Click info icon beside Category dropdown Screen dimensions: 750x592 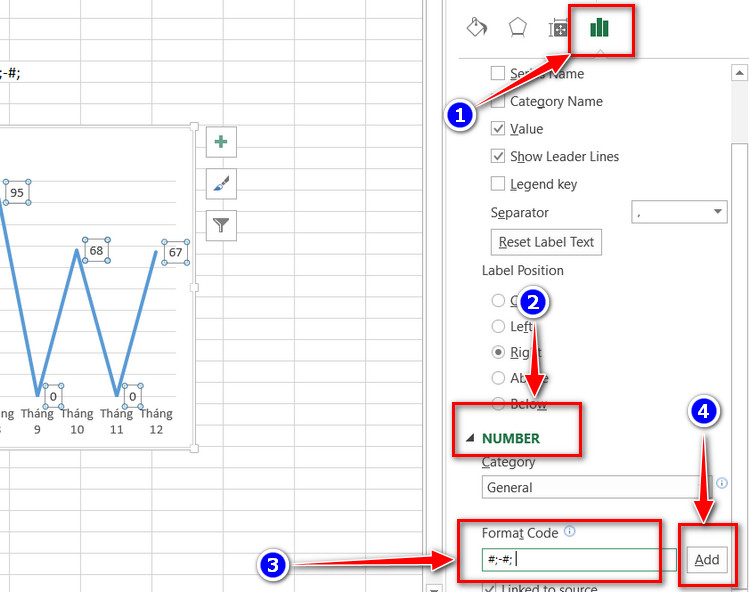(x=722, y=483)
